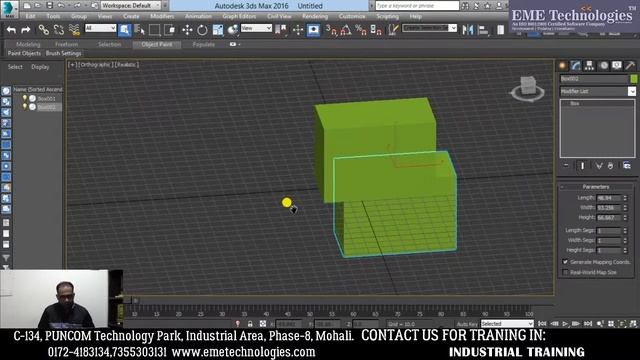
Task: Switch to the Populate ribbon tab
Action: point(204,44)
